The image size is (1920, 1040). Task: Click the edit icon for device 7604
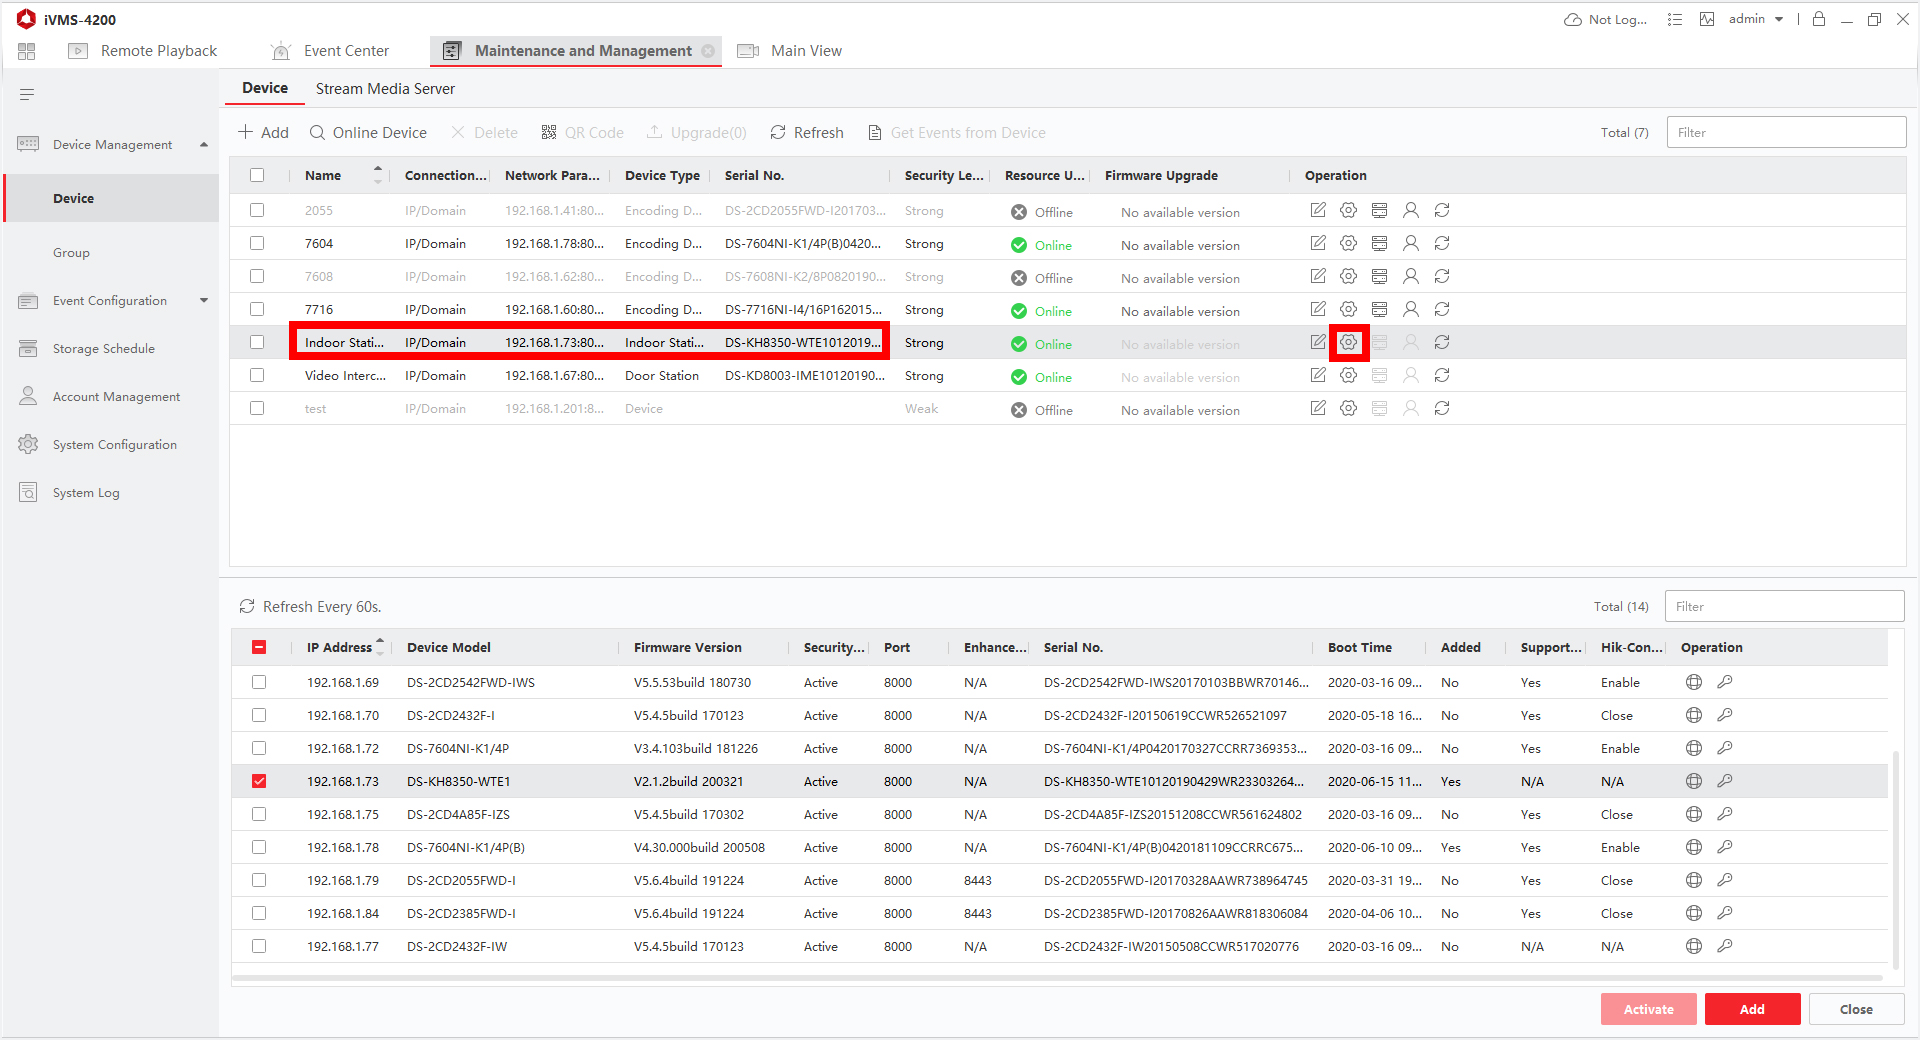(x=1318, y=244)
